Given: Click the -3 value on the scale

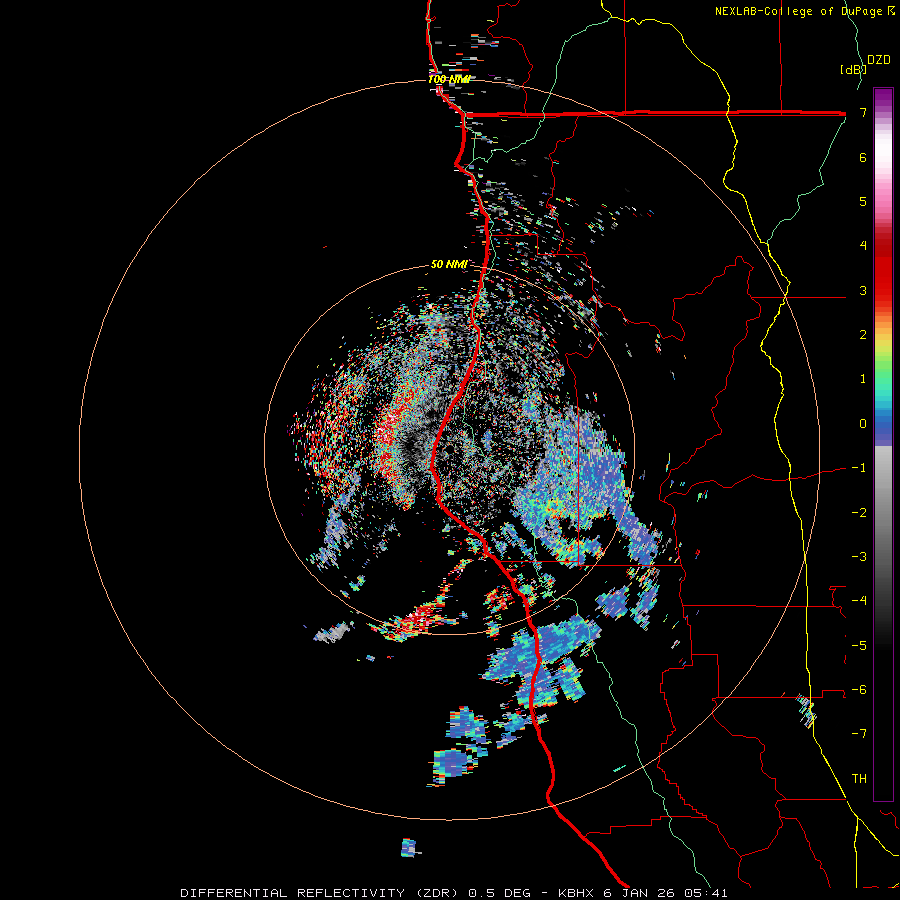Looking at the screenshot, I should (x=859, y=557).
